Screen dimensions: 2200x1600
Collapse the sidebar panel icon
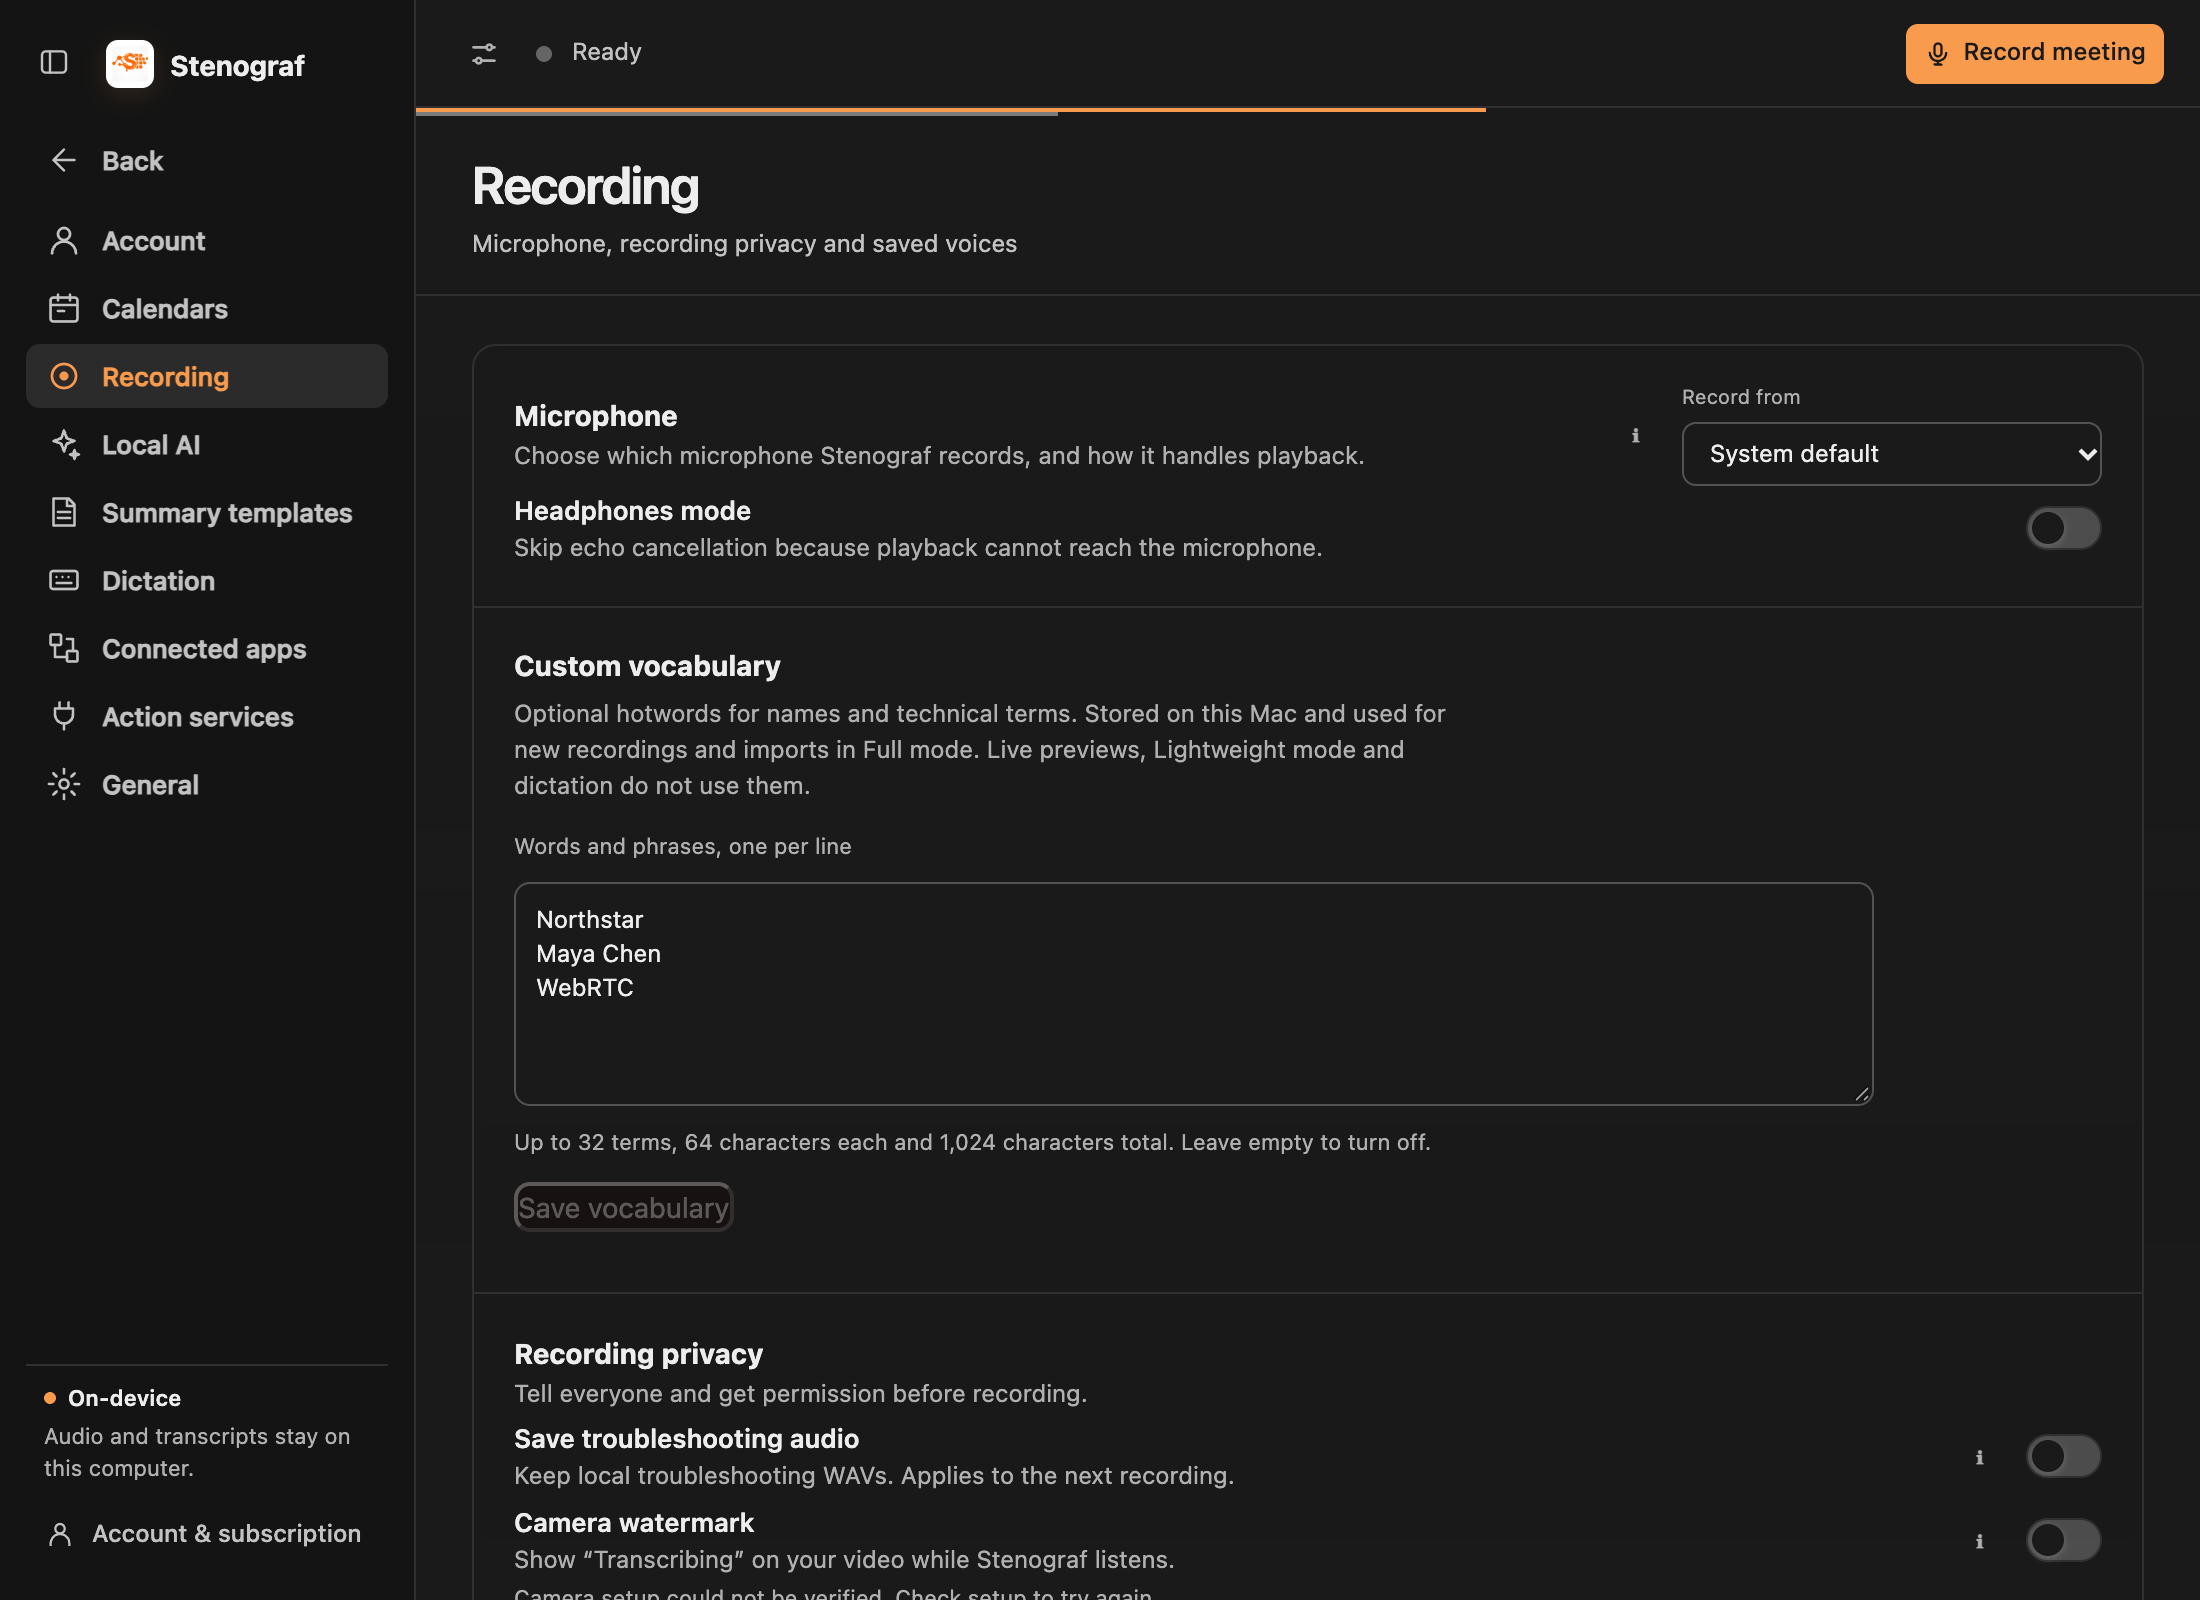54,63
